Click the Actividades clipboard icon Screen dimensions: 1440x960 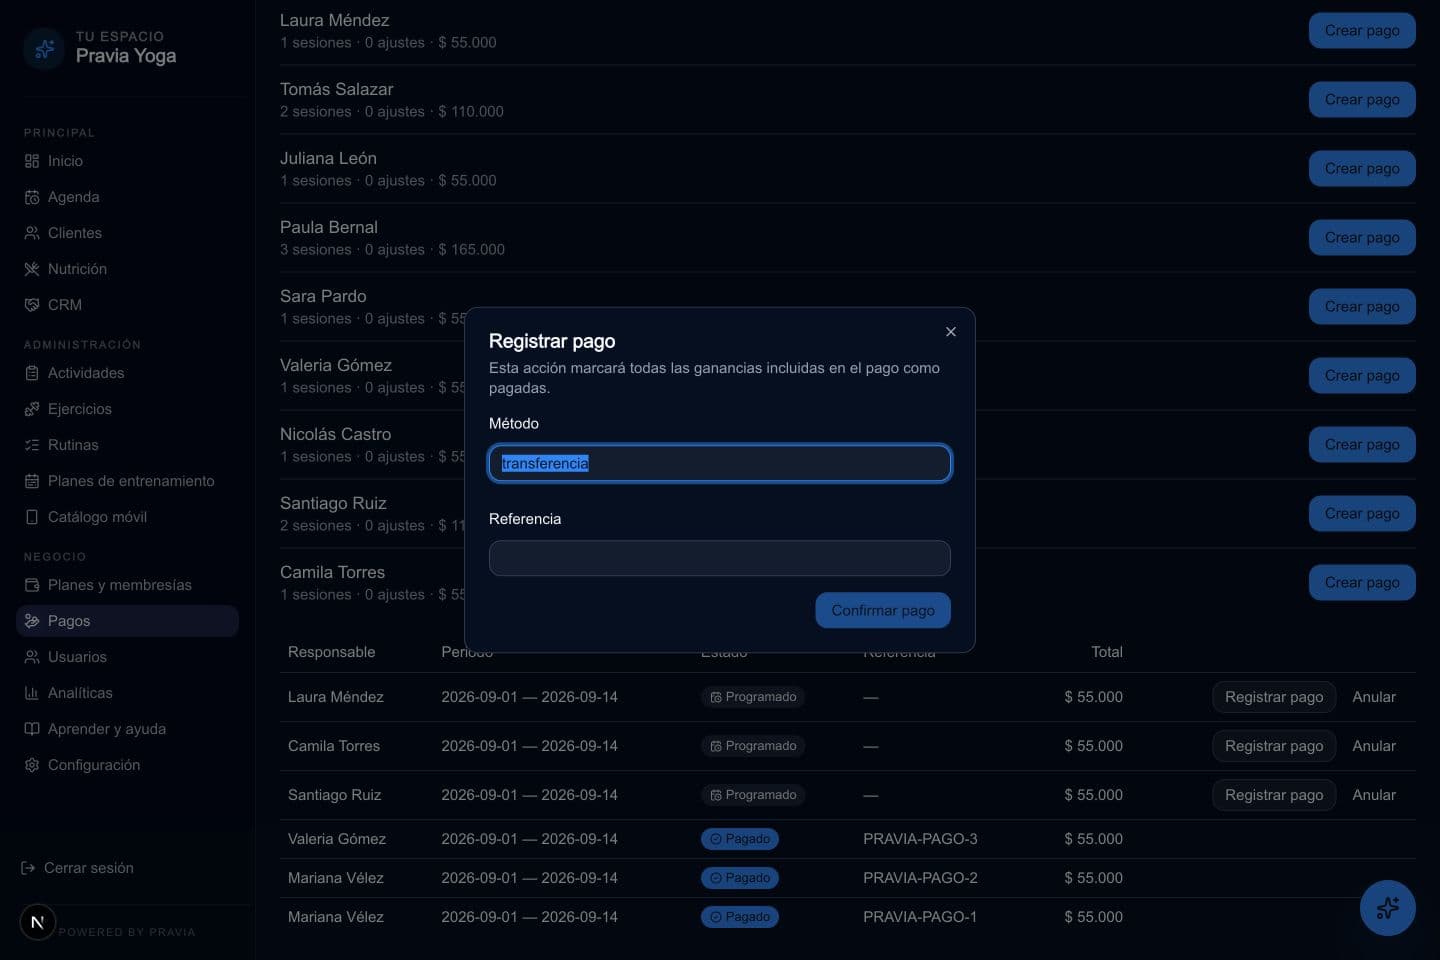point(32,373)
